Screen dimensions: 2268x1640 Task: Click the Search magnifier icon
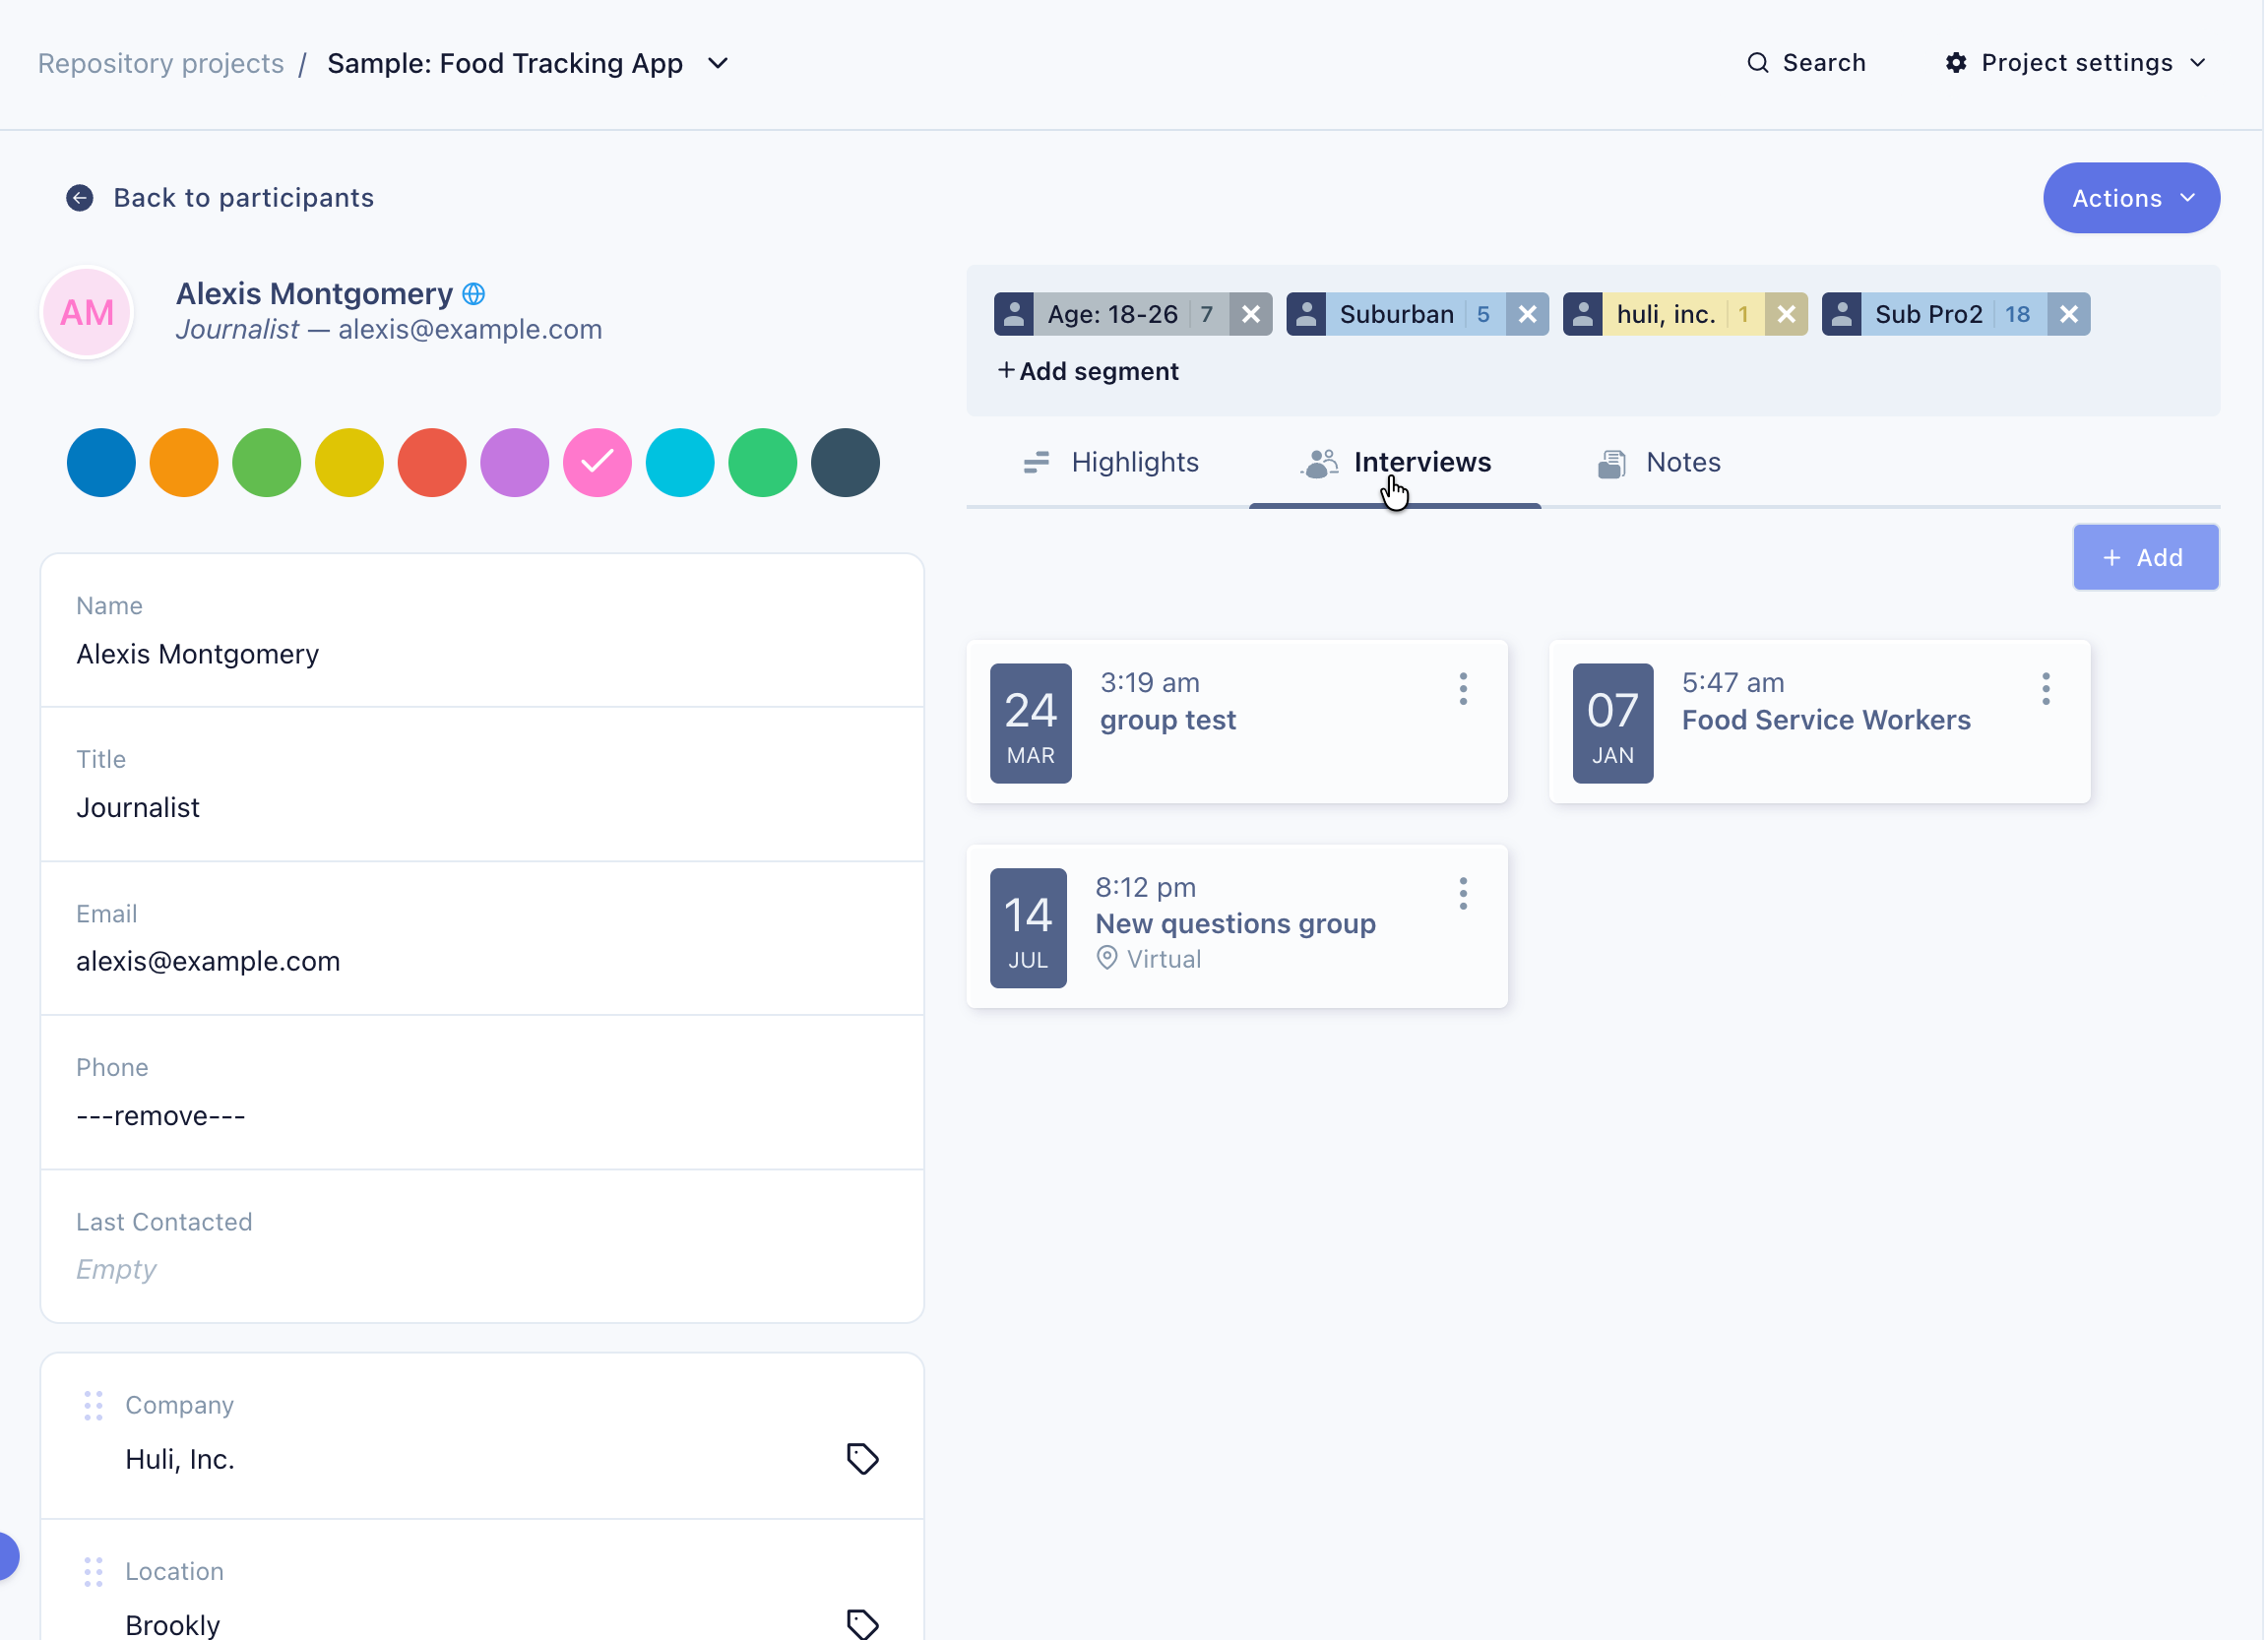pyautogui.click(x=1757, y=63)
